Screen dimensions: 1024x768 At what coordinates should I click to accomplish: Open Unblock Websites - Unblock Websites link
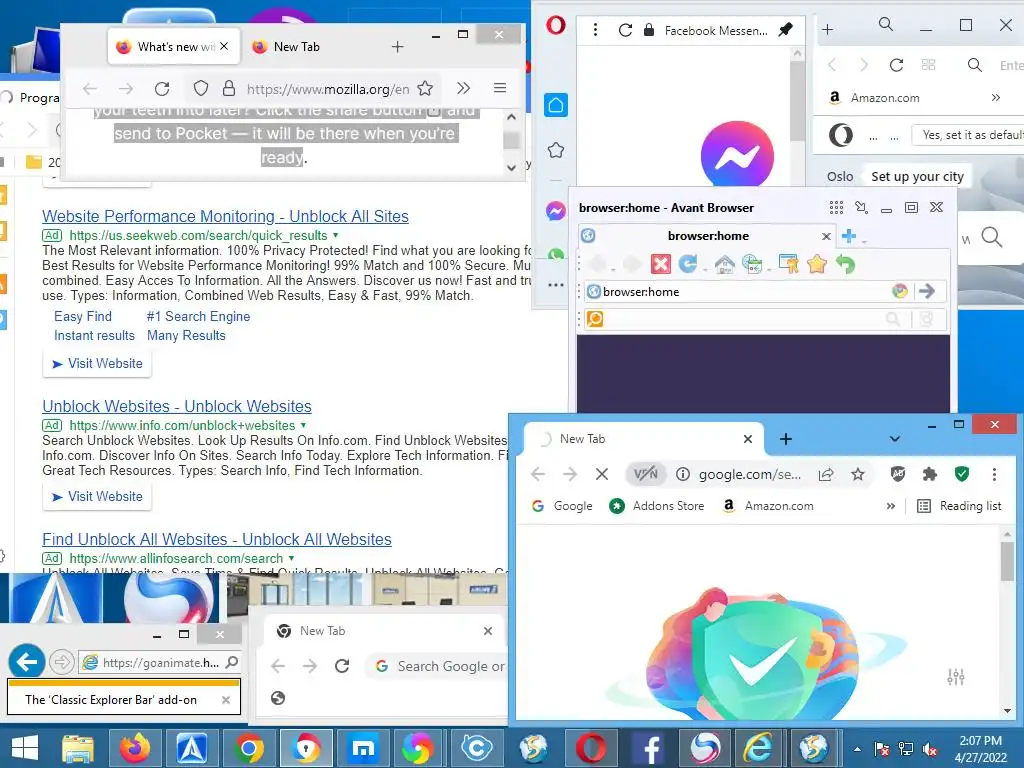click(176, 406)
